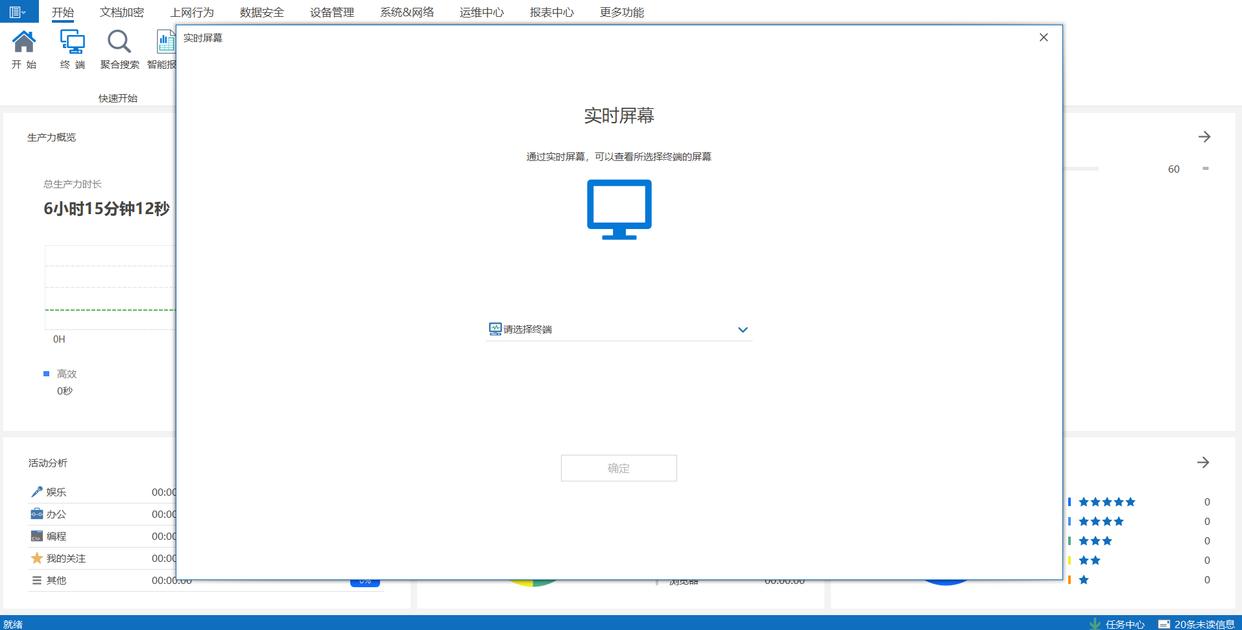The height and width of the screenshot is (630, 1242).
Task: Switch to 数据安全 tab
Action: pos(262,12)
